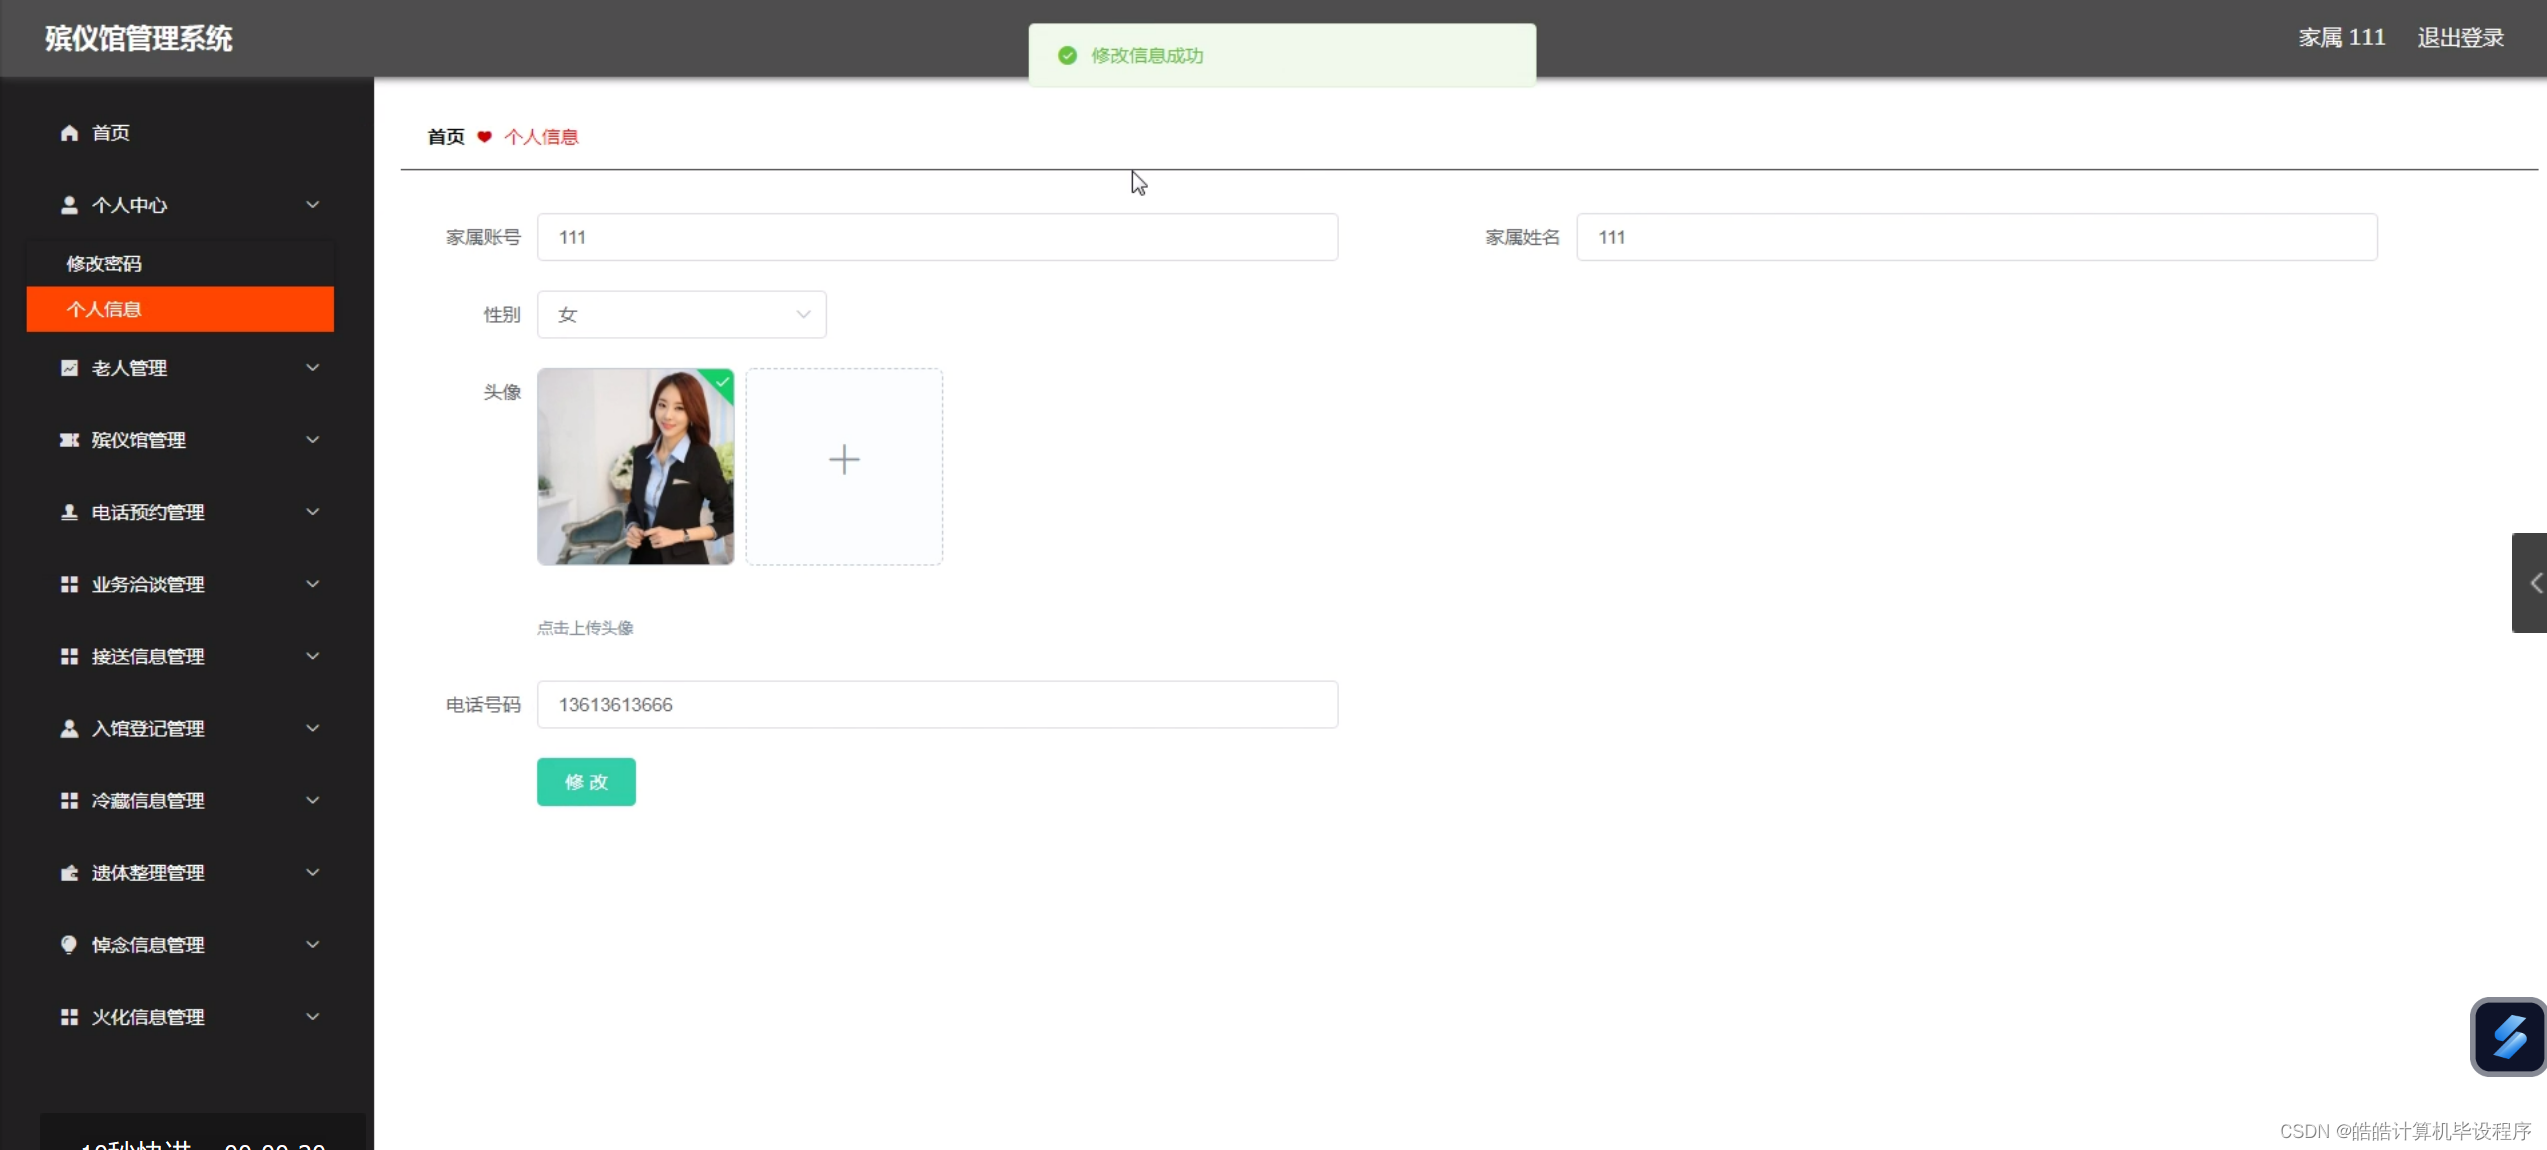2547x1150 pixels.
Task: Click the blue floating assistant icon
Action: click(2507, 1037)
